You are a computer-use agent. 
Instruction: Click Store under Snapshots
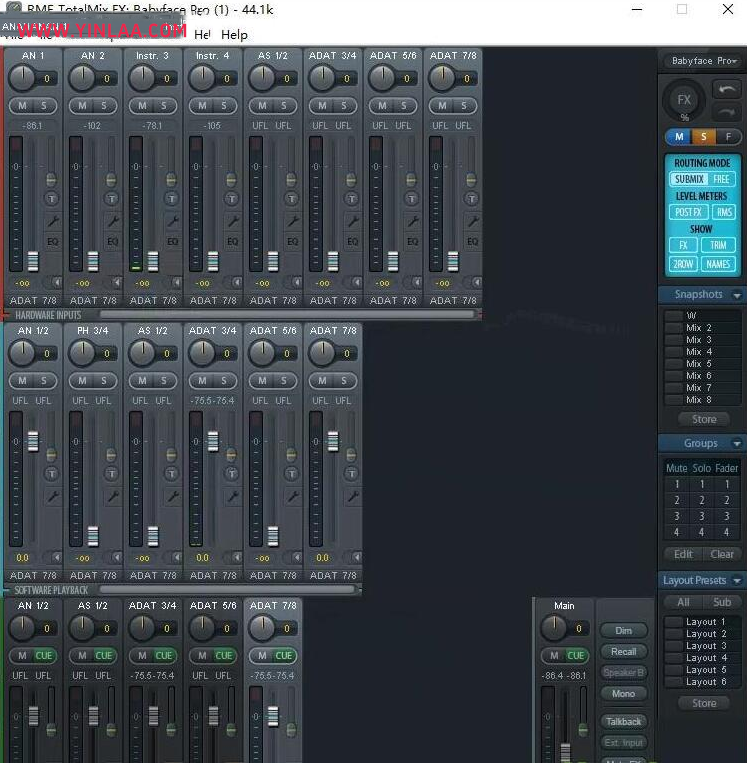(704, 419)
